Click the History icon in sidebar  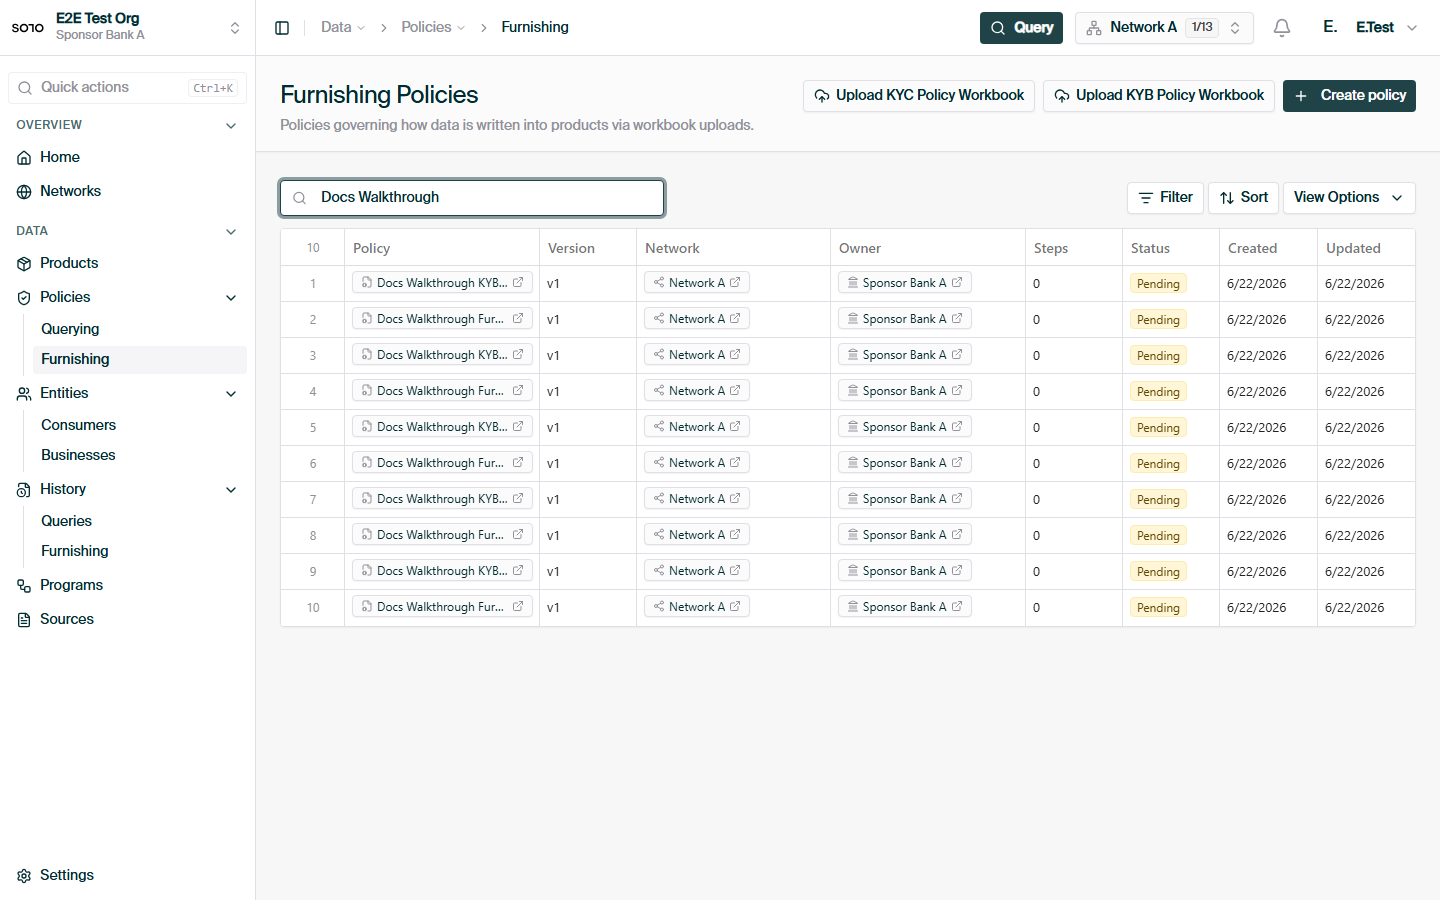point(24,490)
